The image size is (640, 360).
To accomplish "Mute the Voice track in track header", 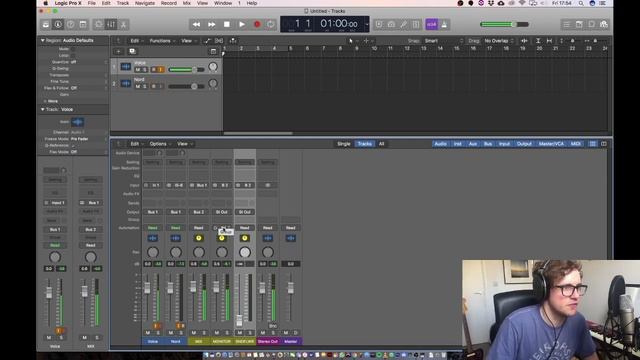I will 138,70.
